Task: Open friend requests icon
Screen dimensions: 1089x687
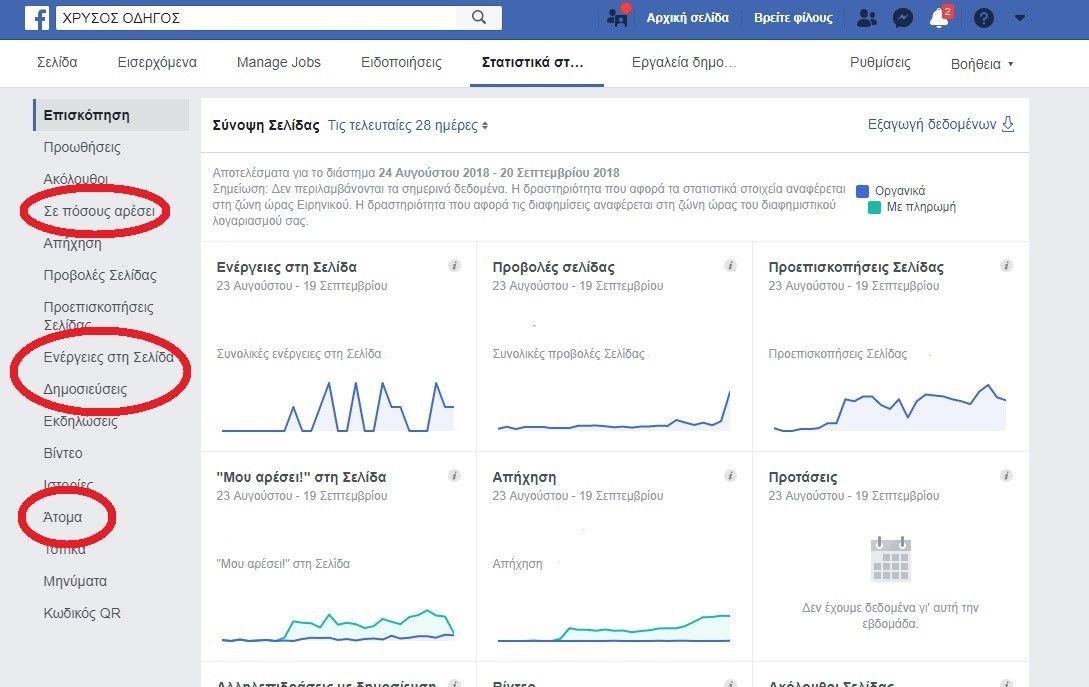Action: point(867,18)
